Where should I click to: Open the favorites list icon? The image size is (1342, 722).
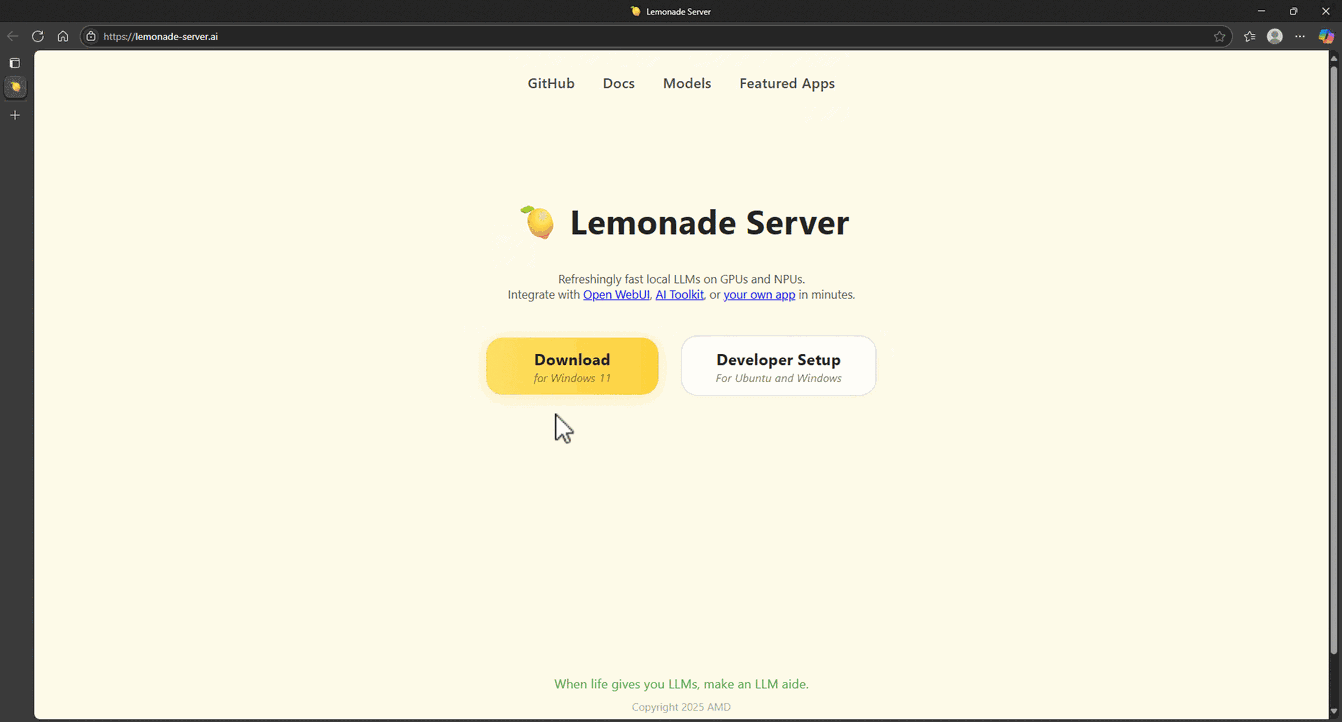pos(1249,36)
